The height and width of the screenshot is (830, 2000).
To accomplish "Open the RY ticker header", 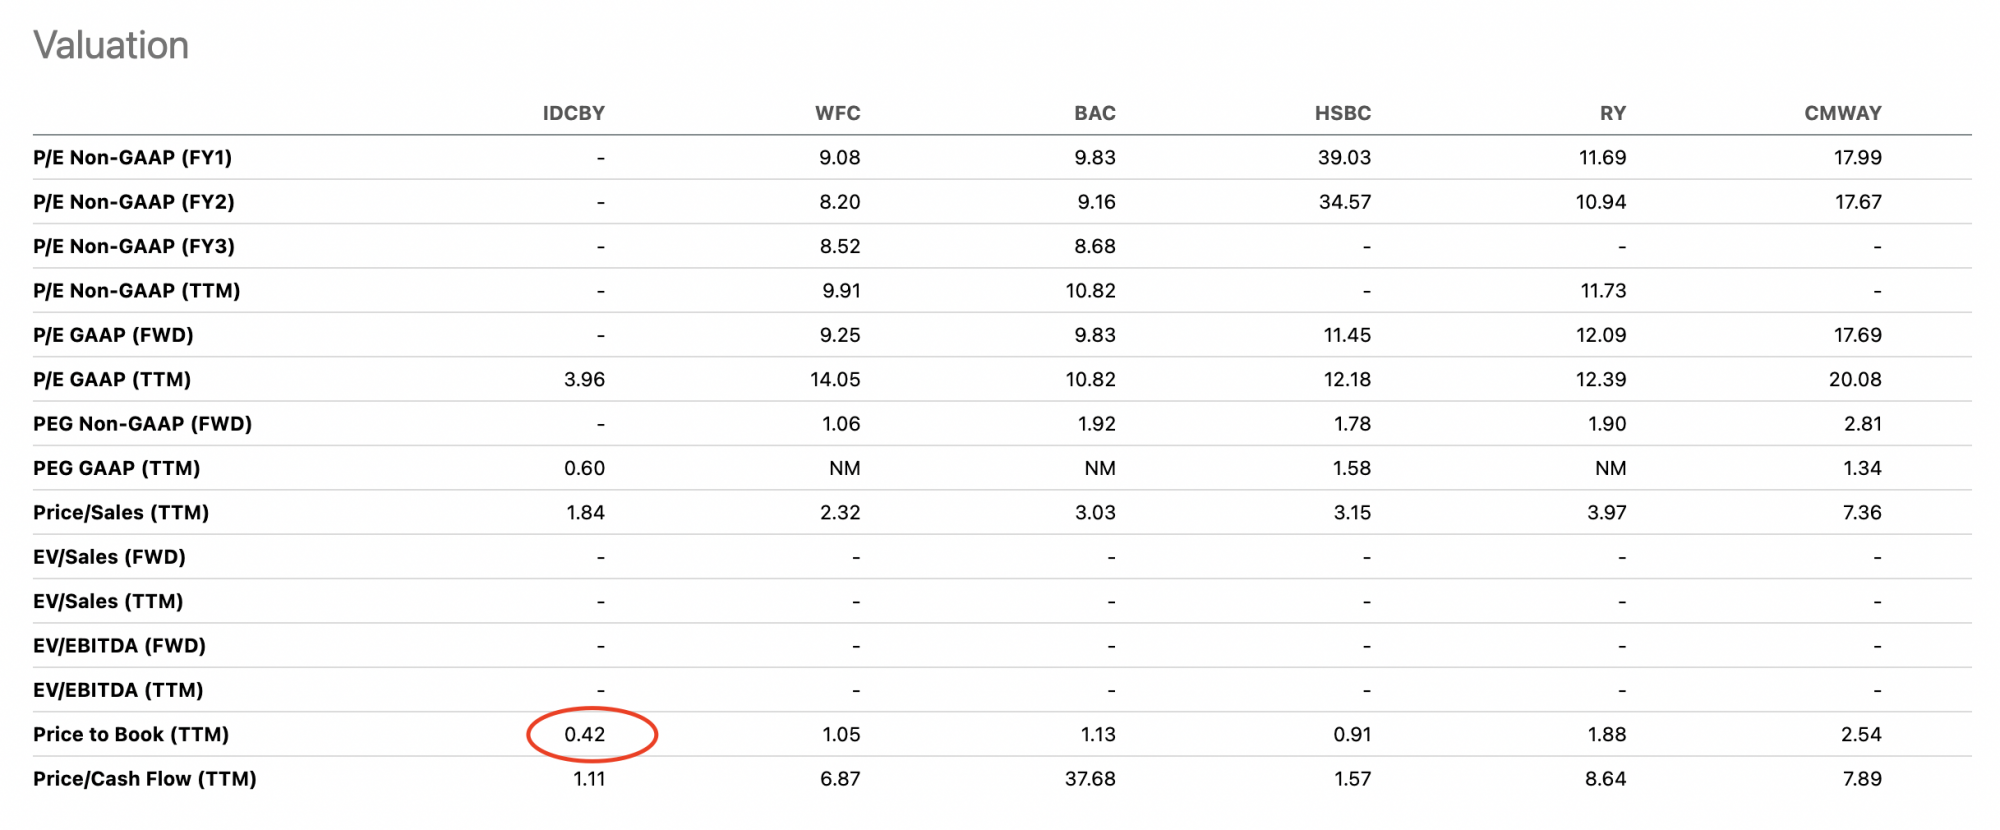I will (x=1612, y=113).
